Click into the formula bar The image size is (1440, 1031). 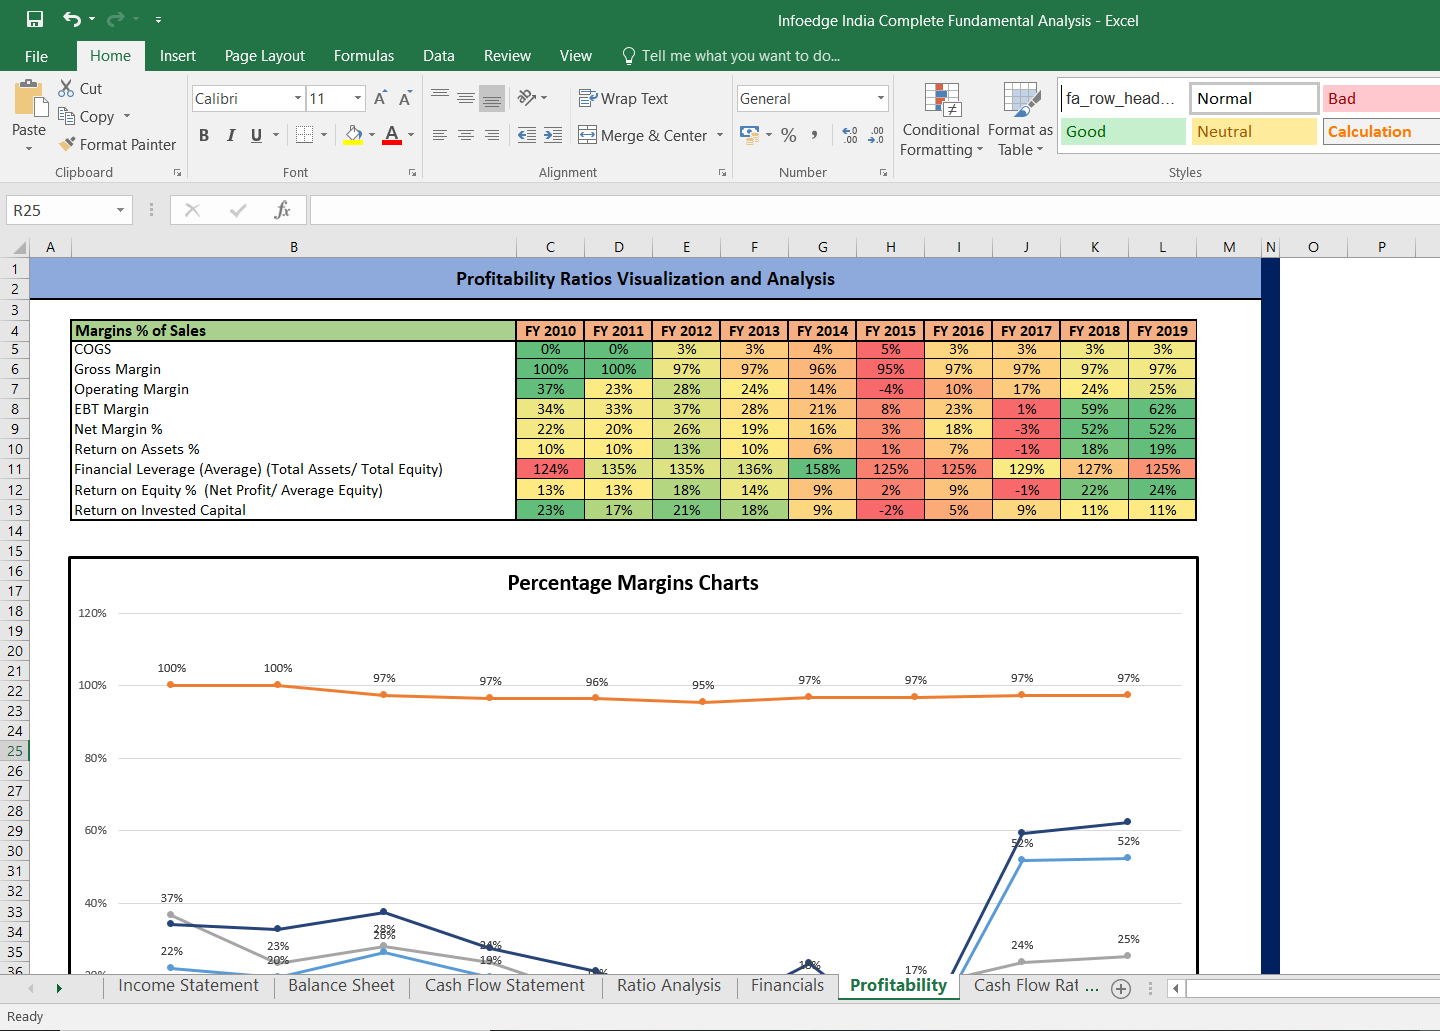pos(875,210)
